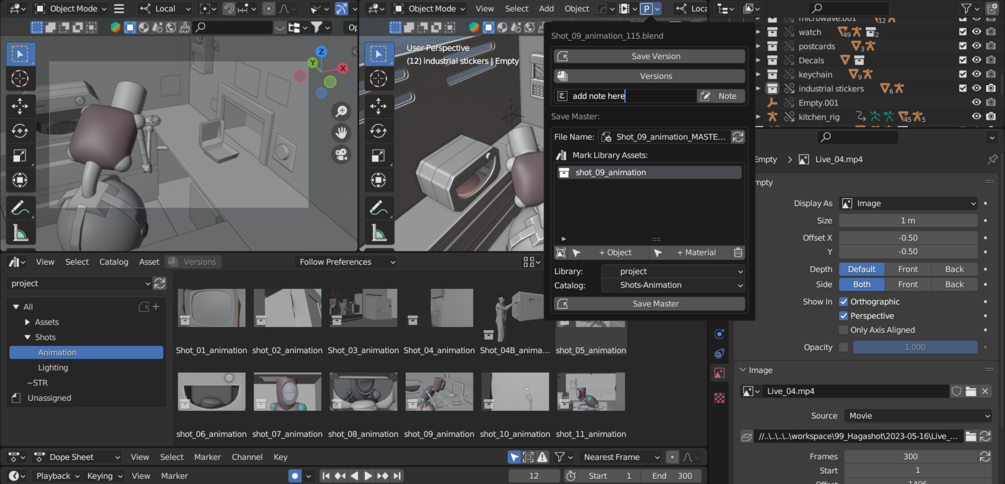This screenshot has height=484, width=1005.
Task: Select the Move tool in right viewport
Action: coord(379,107)
